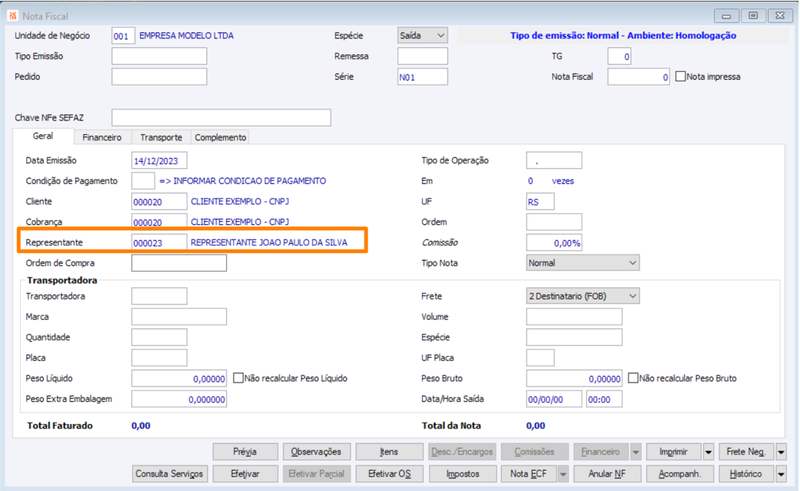Screen dimensions: 800x491
Task: Click Consulta Serviços button
Action: pyautogui.click(x=169, y=474)
